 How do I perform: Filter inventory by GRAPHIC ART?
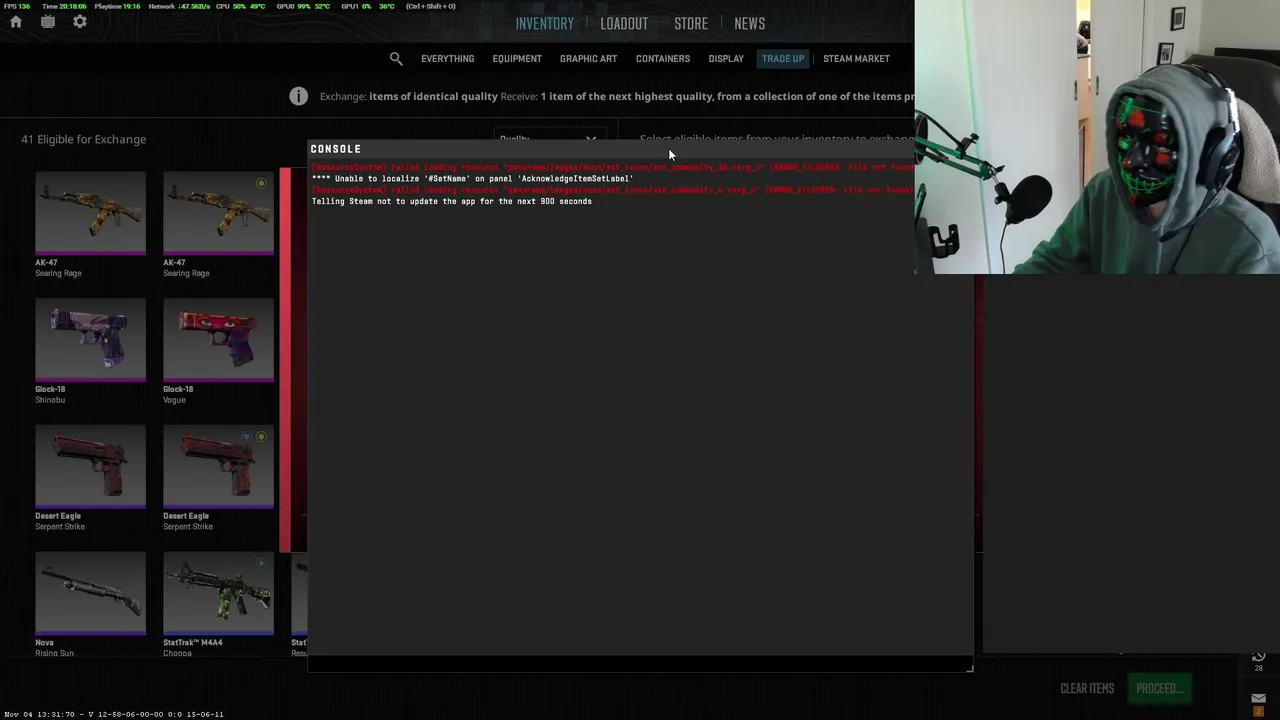coord(588,59)
